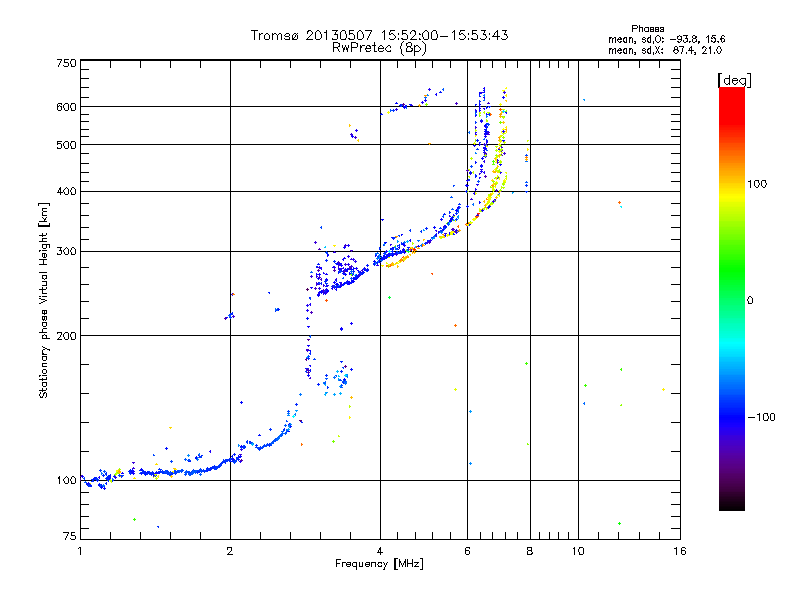Screen dimensions: 800x600
Task: Click the x-axis tick '4'
Action: click(380, 551)
